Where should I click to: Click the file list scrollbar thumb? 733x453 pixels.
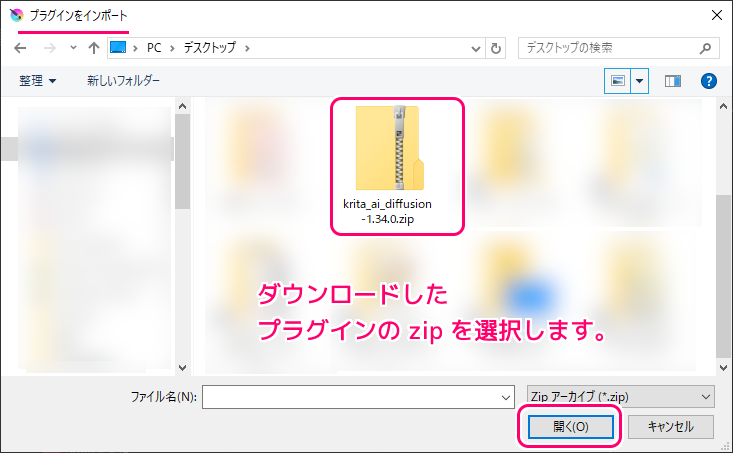(724, 276)
